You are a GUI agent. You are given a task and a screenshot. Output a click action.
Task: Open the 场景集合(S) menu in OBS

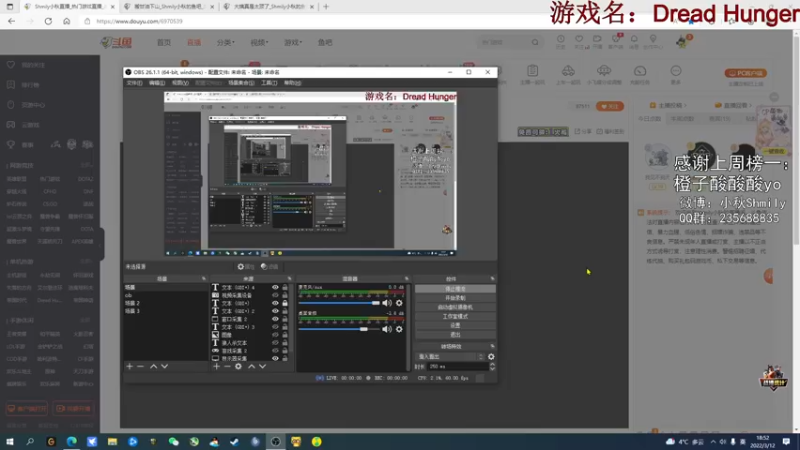tap(241, 83)
